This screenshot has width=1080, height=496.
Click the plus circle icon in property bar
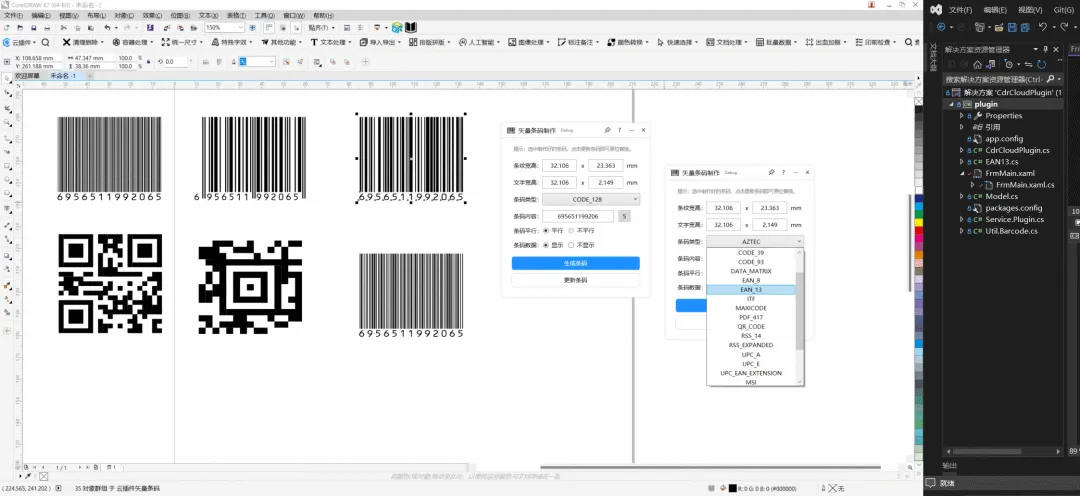pyautogui.click(x=366, y=61)
